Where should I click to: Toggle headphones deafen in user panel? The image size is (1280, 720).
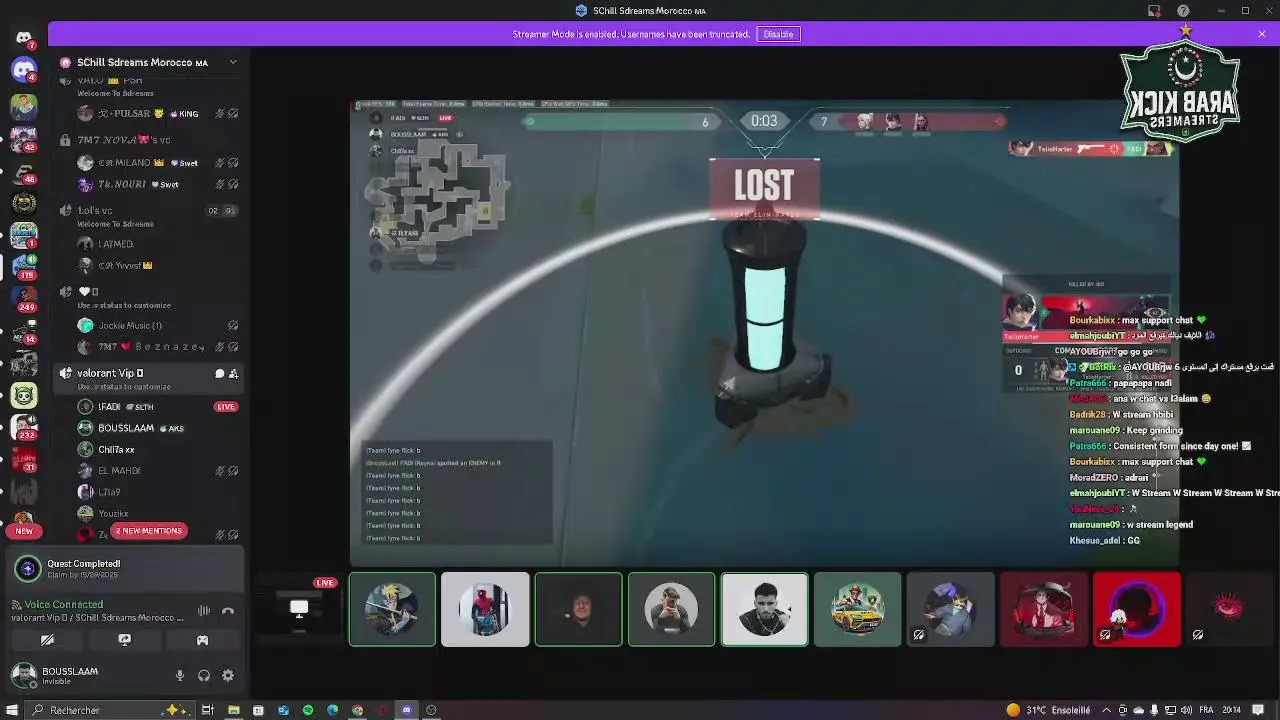(204, 676)
